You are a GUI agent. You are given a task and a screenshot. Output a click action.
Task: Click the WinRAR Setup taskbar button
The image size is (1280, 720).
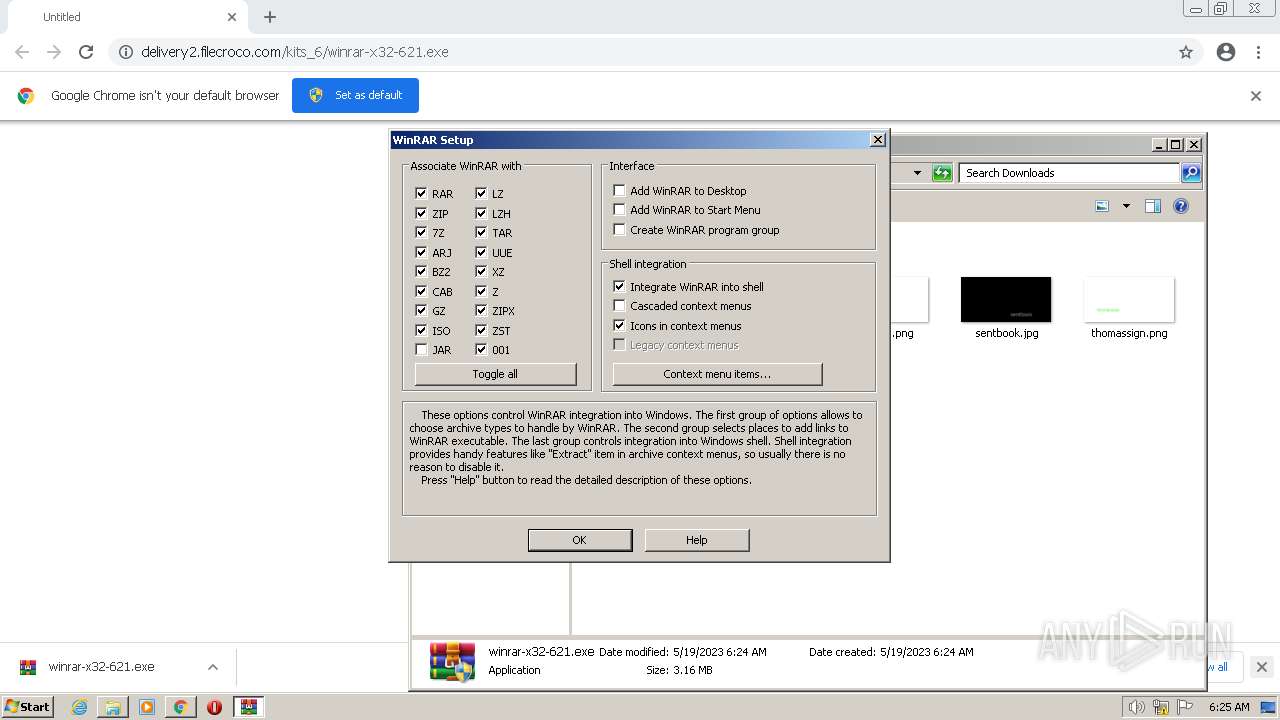pos(249,707)
